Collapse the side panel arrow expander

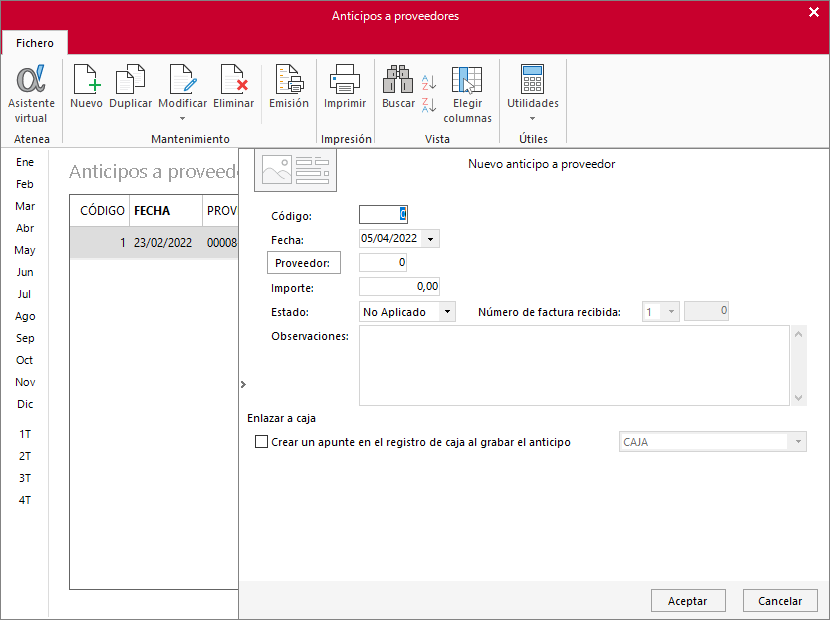[x=243, y=384]
